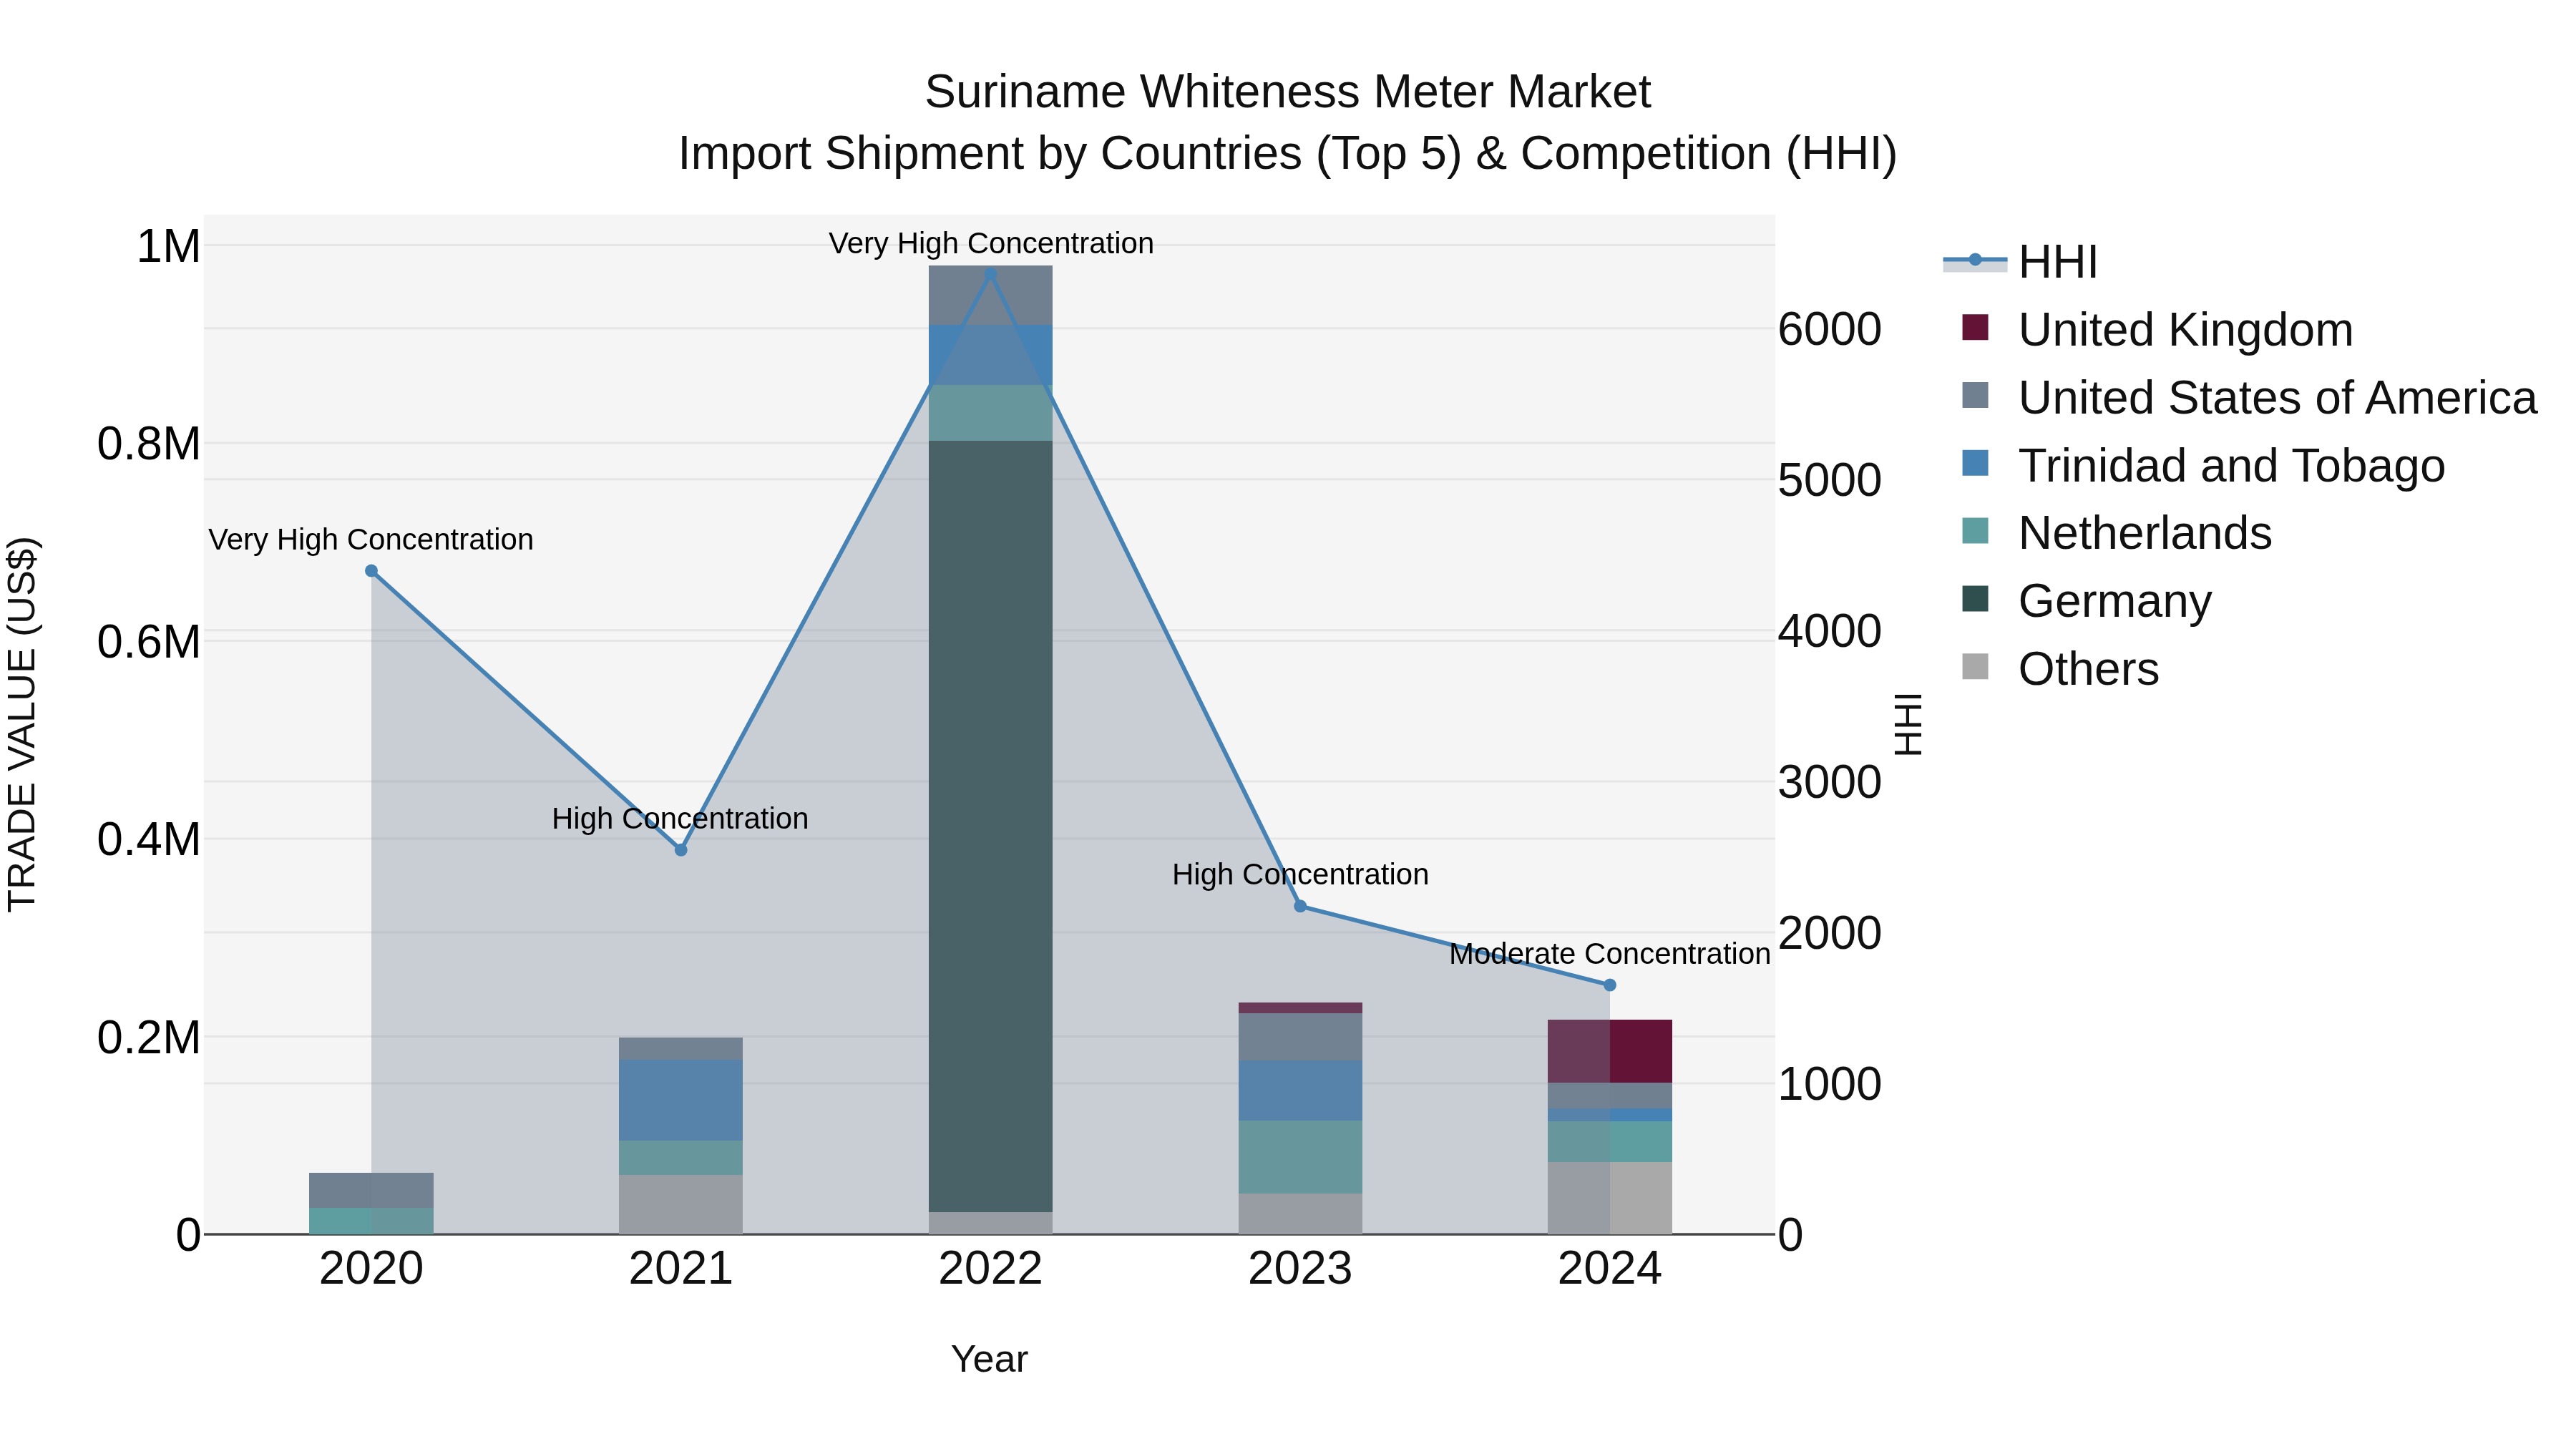
Task: Toggle the HHI legend entry
Action: coord(2020,262)
